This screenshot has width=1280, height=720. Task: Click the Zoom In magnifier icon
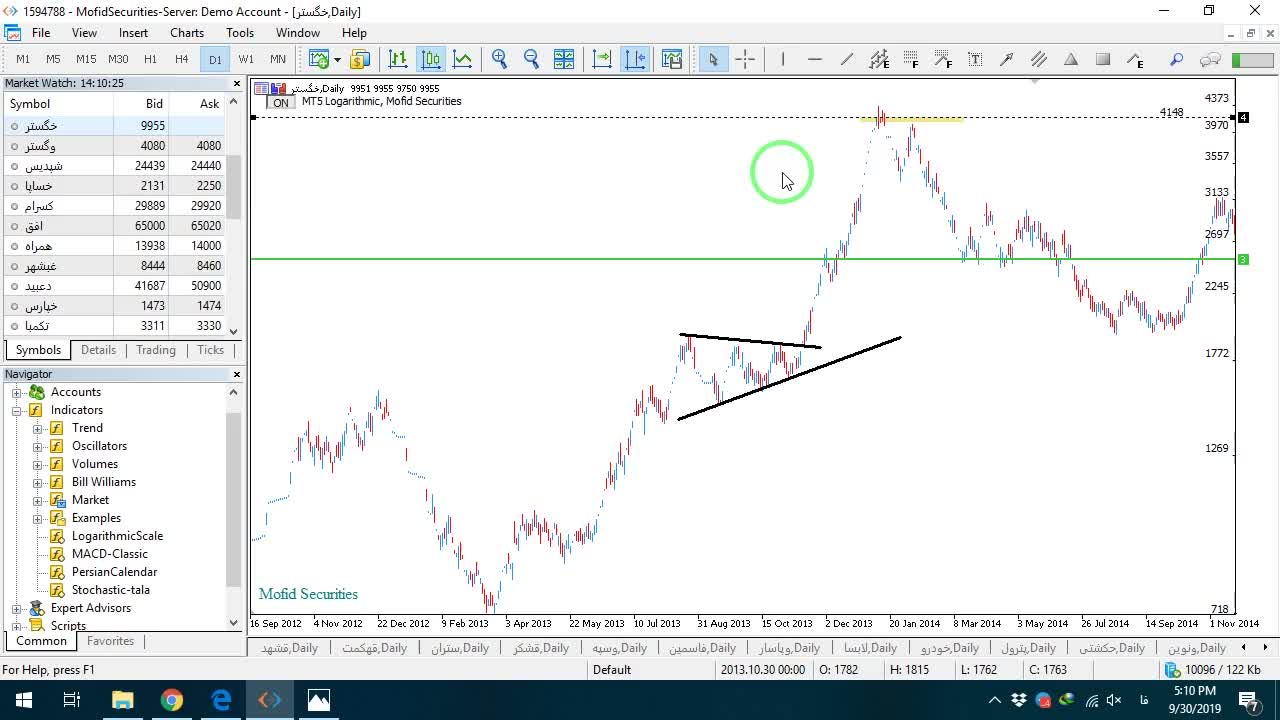(x=500, y=59)
